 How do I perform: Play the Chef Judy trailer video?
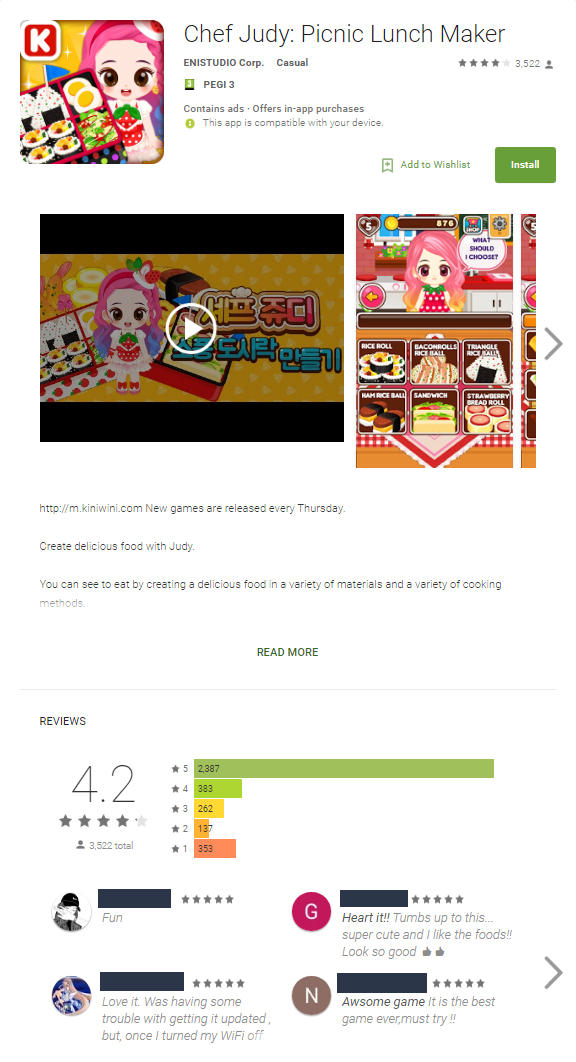191,328
